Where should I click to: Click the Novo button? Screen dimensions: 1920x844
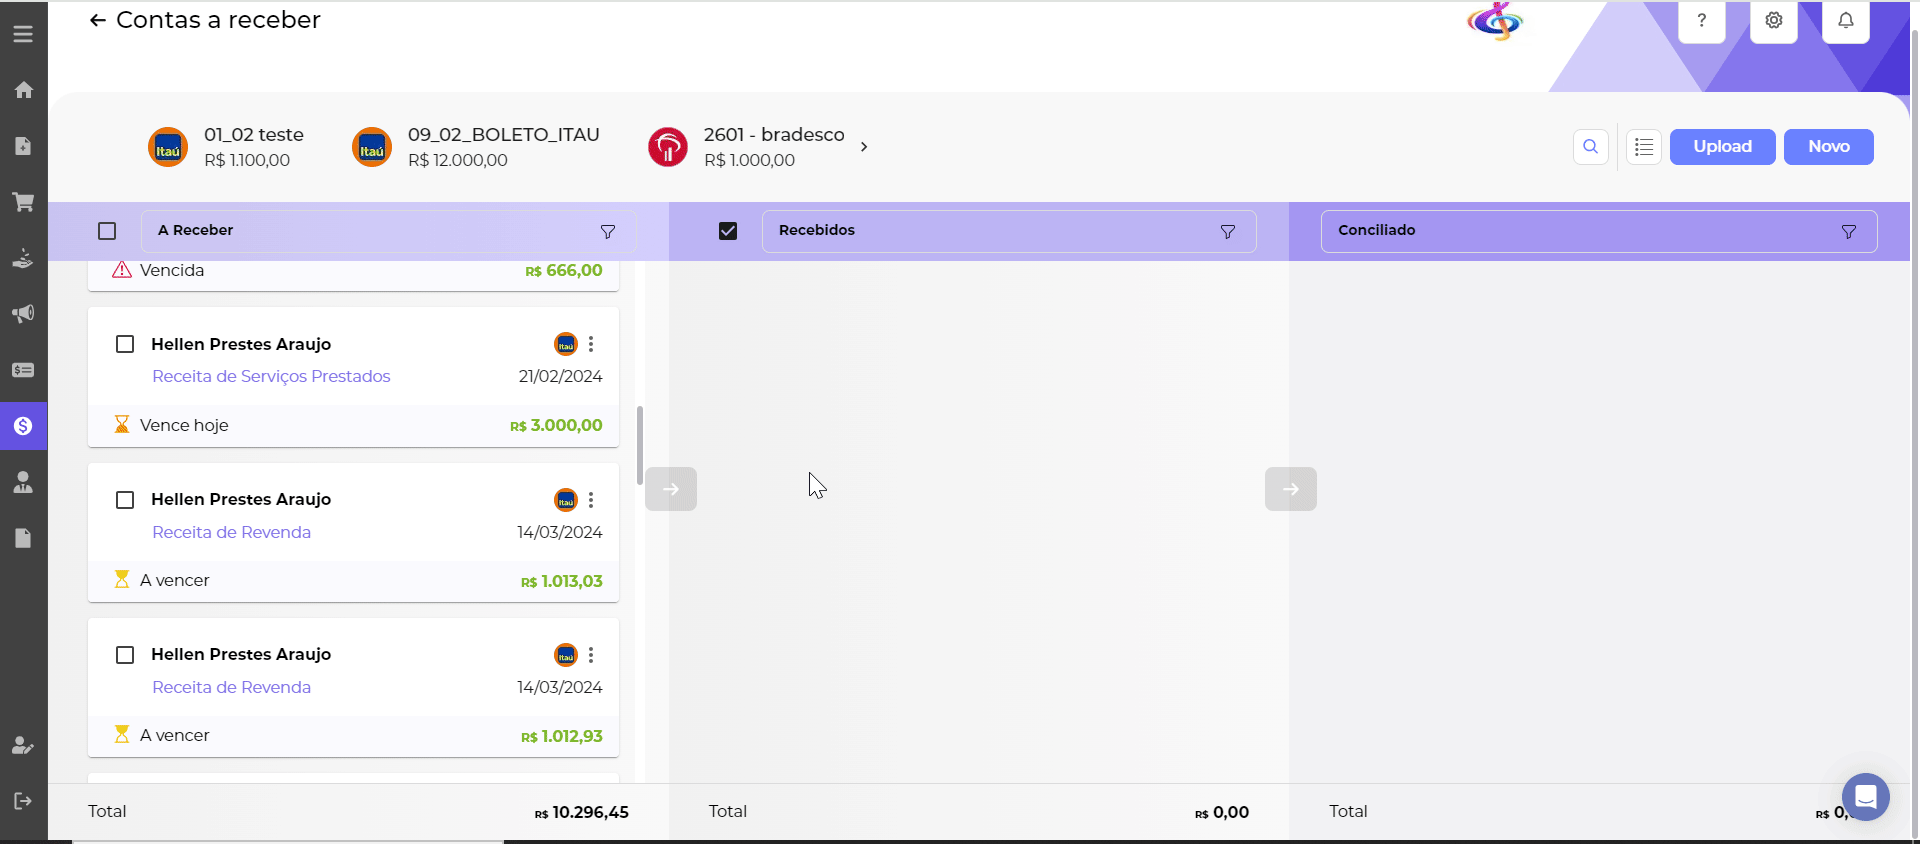tap(1828, 147)
